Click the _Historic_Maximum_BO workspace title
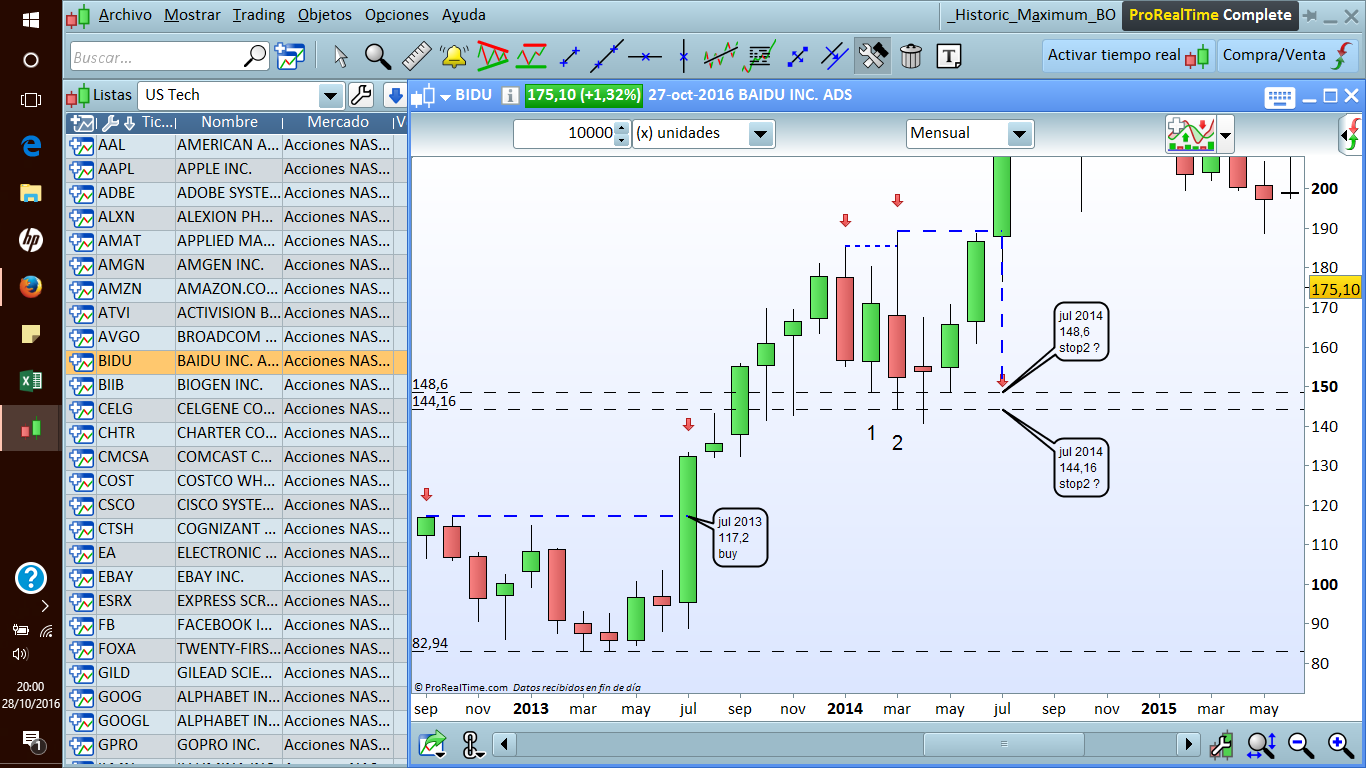Viewport: 1366px width, 768px height. tap(1032, 15)
